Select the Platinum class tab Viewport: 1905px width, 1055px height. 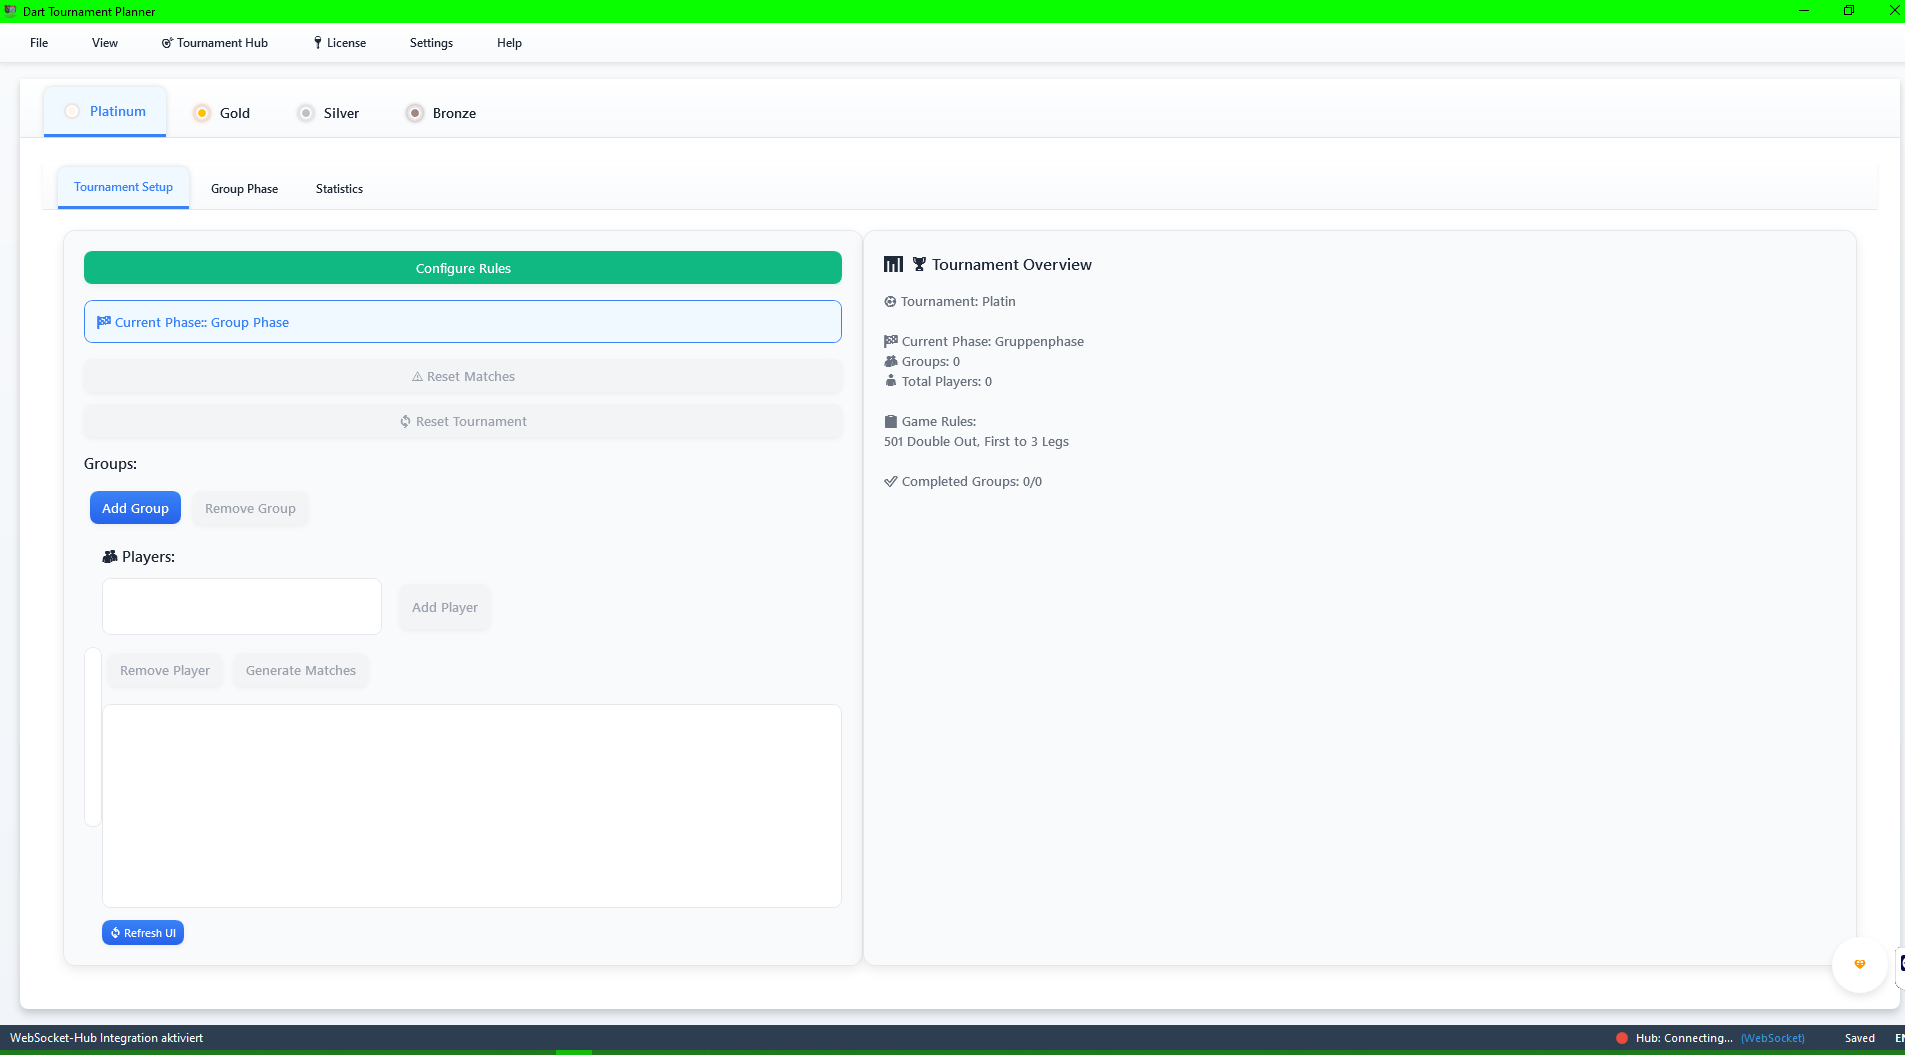coord(105,111)
